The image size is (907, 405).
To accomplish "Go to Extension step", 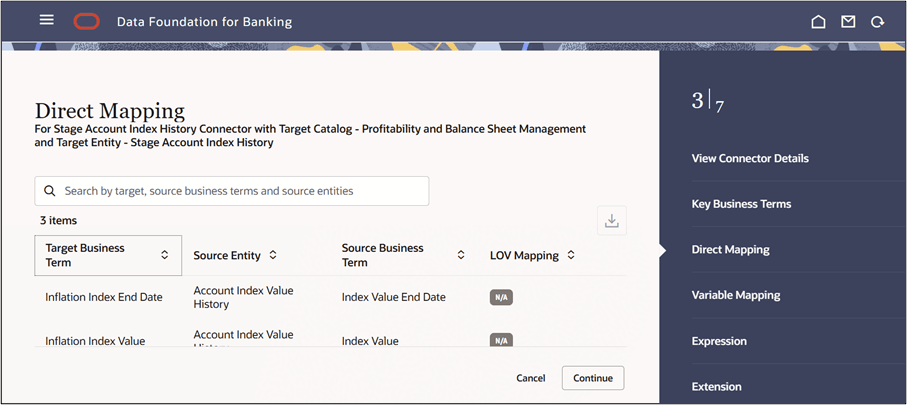I will point(716,386).
